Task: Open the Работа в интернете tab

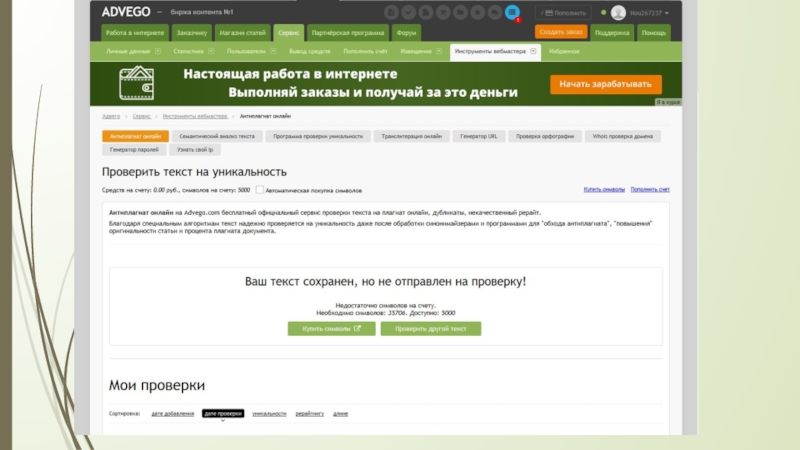Action: [135, 33]
